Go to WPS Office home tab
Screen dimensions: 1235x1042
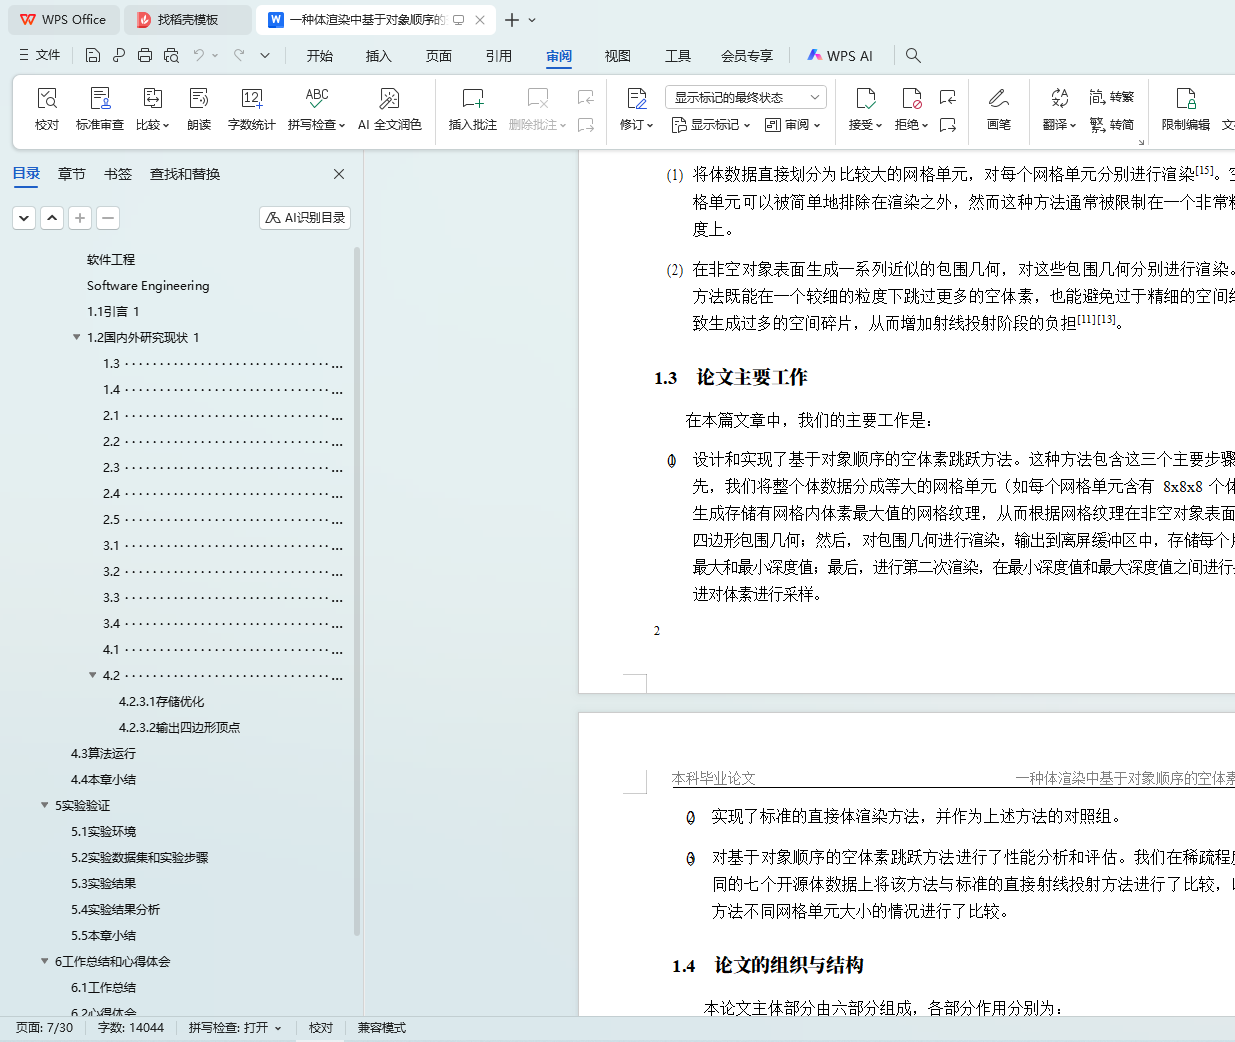coord(63,20)
